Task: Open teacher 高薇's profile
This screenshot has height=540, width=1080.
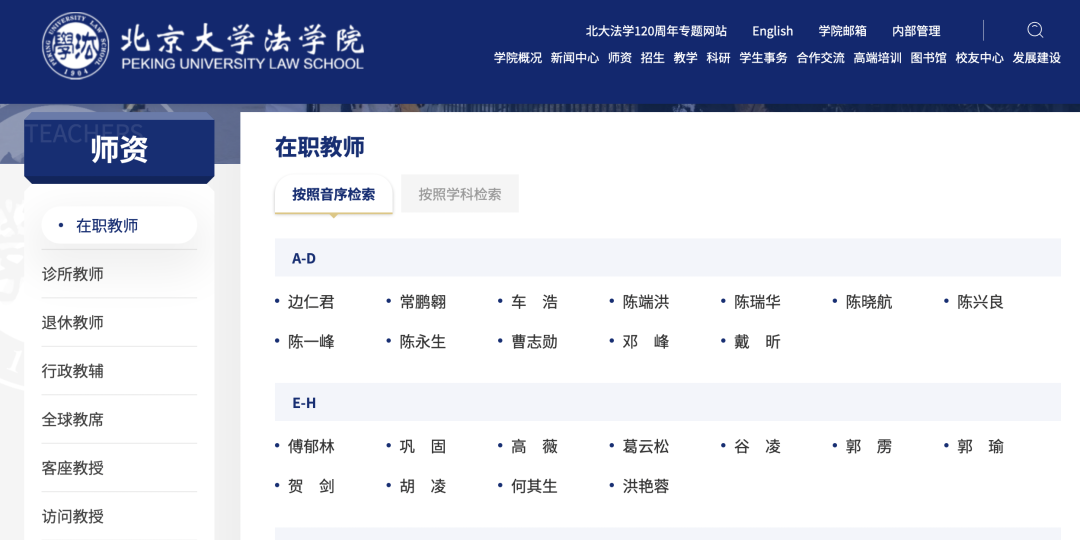Action: [534, 446]
